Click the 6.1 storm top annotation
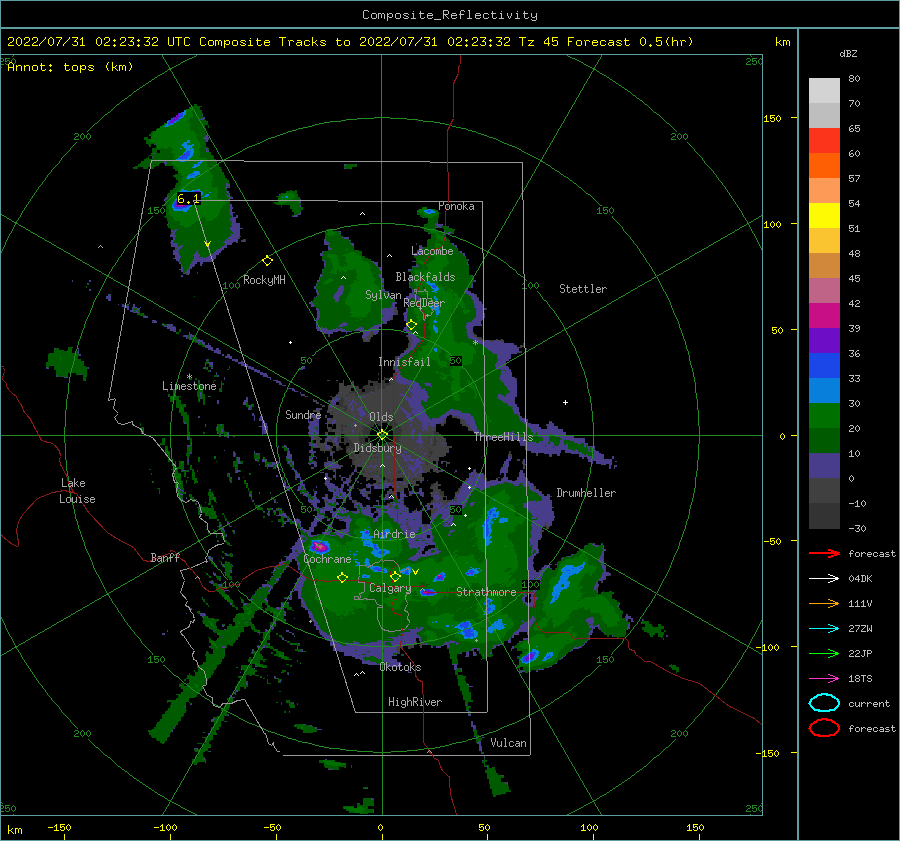This screenshot has height=841, width=900. 188,199
